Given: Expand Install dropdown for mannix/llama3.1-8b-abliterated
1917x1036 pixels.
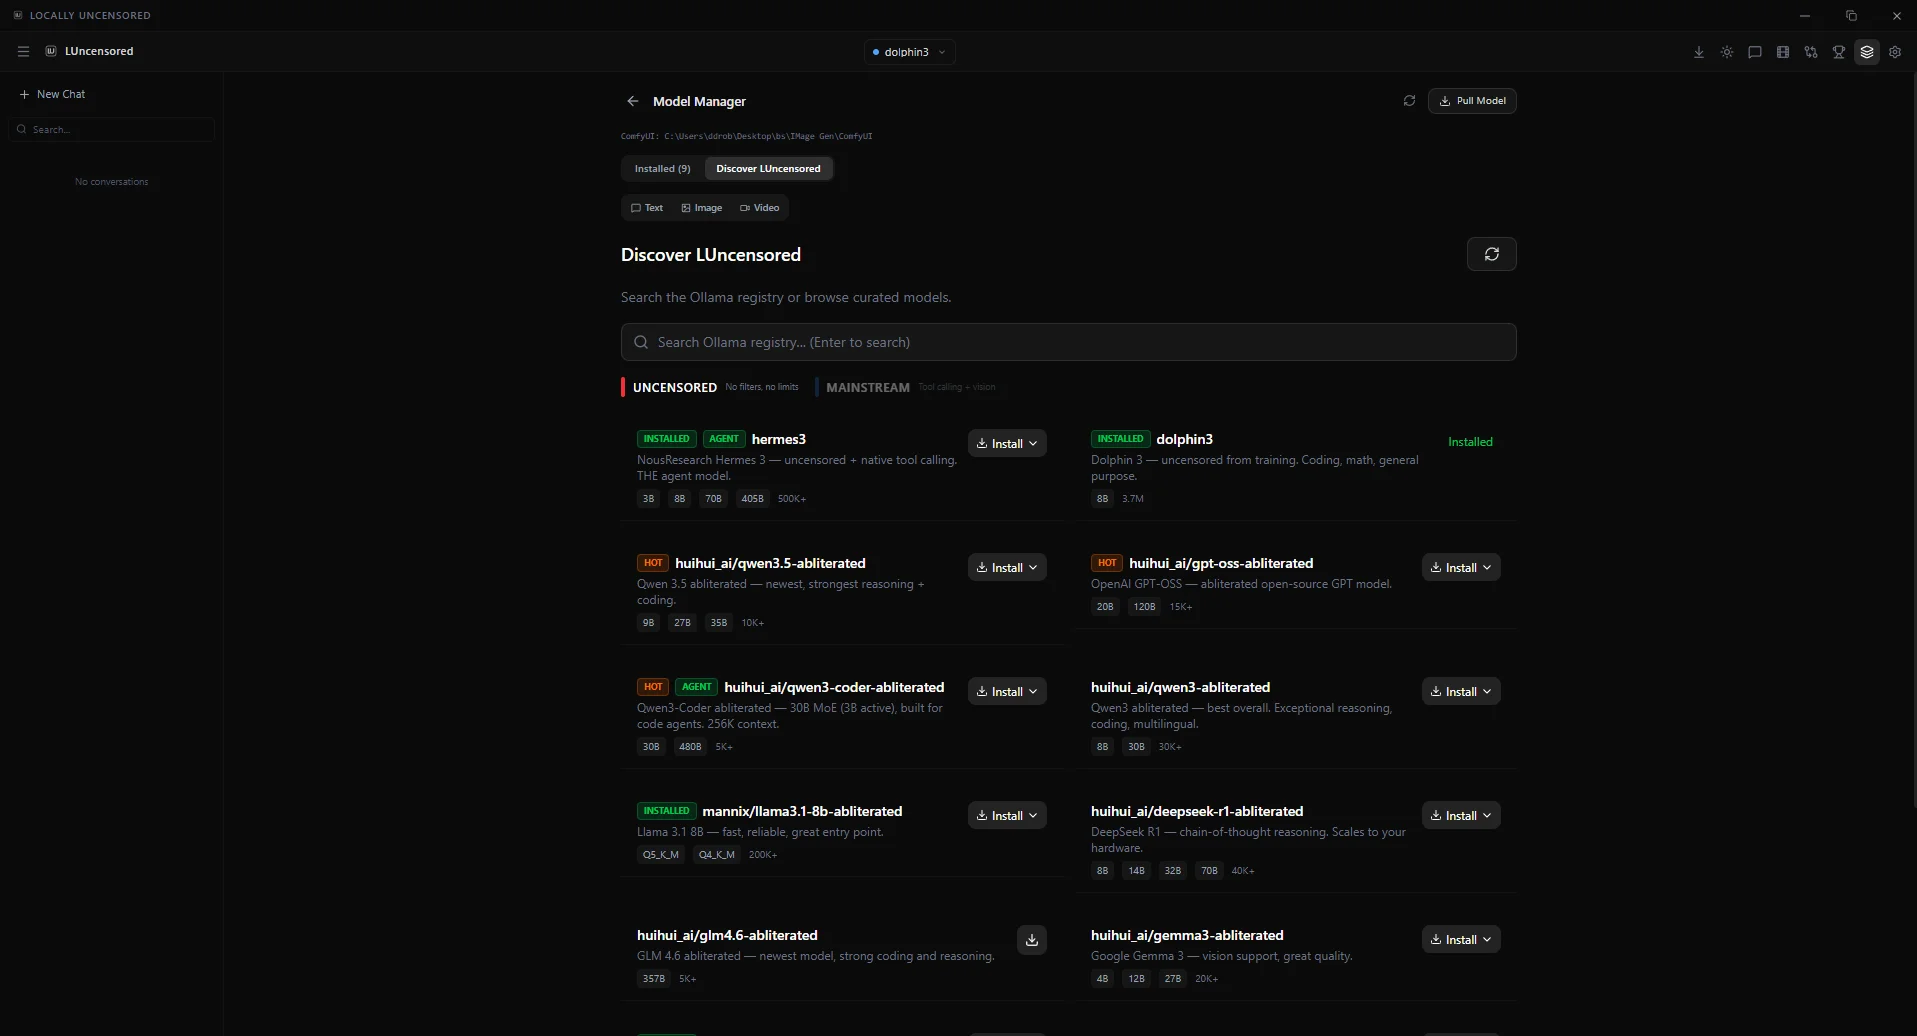Looking at the screenshot, I should (x=1007, y=815).
